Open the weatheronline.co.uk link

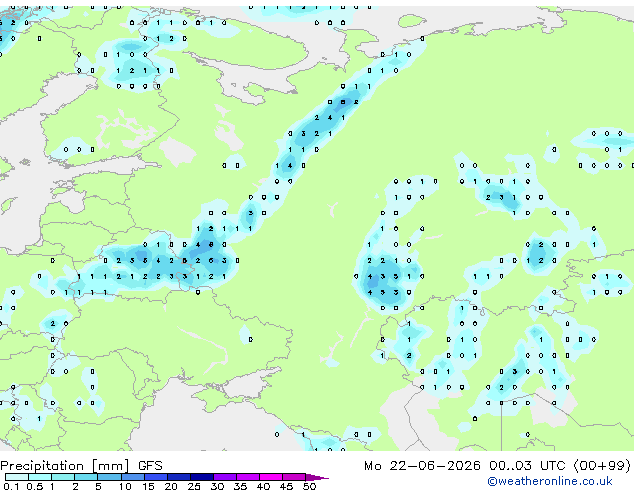point(550,481)
